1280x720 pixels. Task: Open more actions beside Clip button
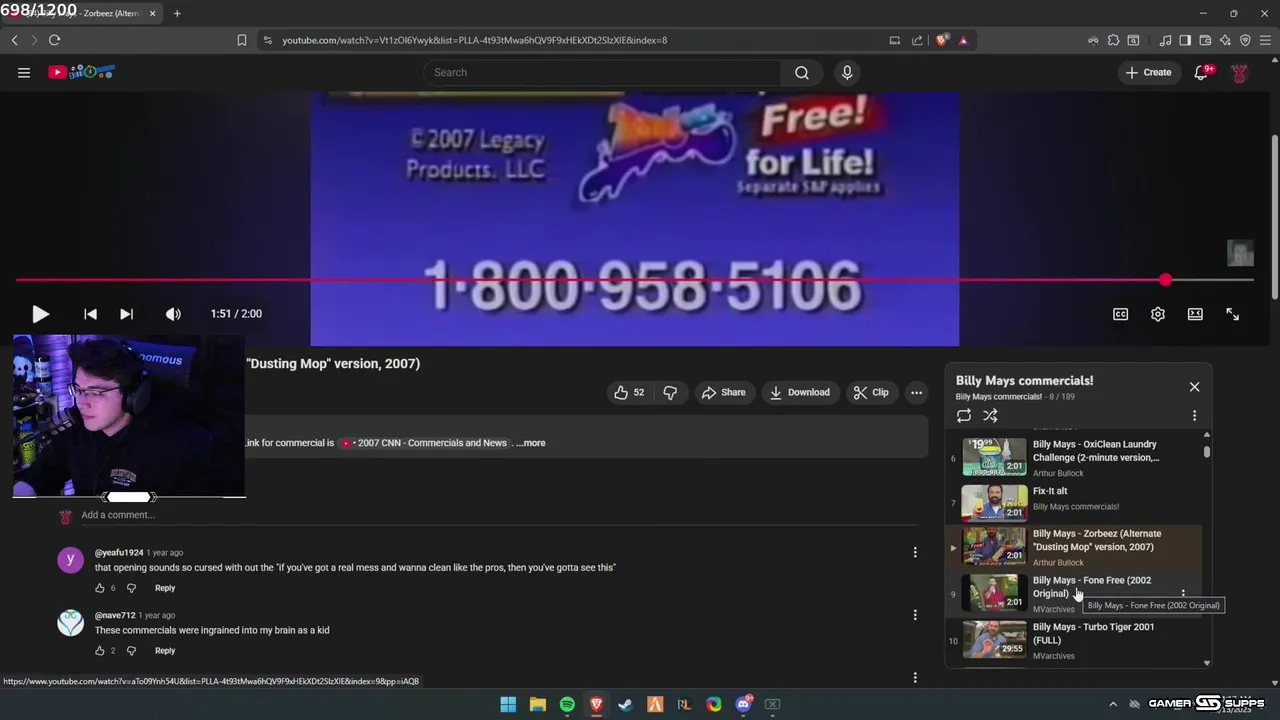click(x=916, y=393)
